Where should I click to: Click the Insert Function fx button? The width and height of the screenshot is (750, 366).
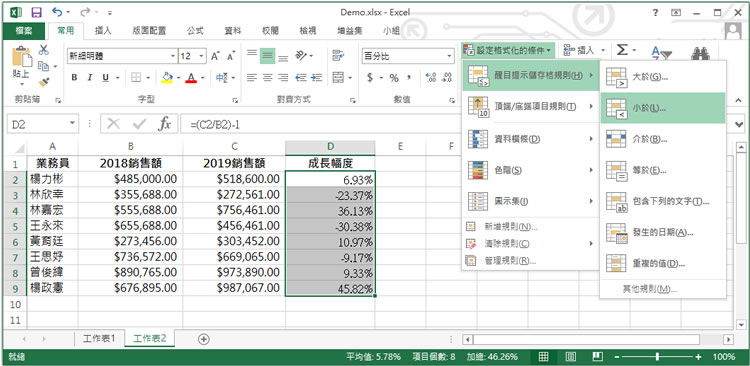[x=164, y=124]
